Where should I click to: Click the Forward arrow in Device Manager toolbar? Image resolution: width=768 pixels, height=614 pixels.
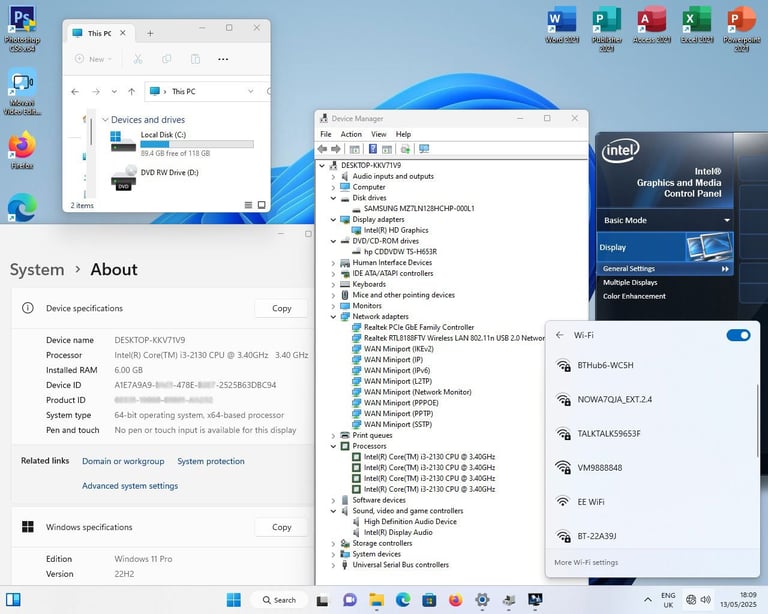click(x=336, y=149)
